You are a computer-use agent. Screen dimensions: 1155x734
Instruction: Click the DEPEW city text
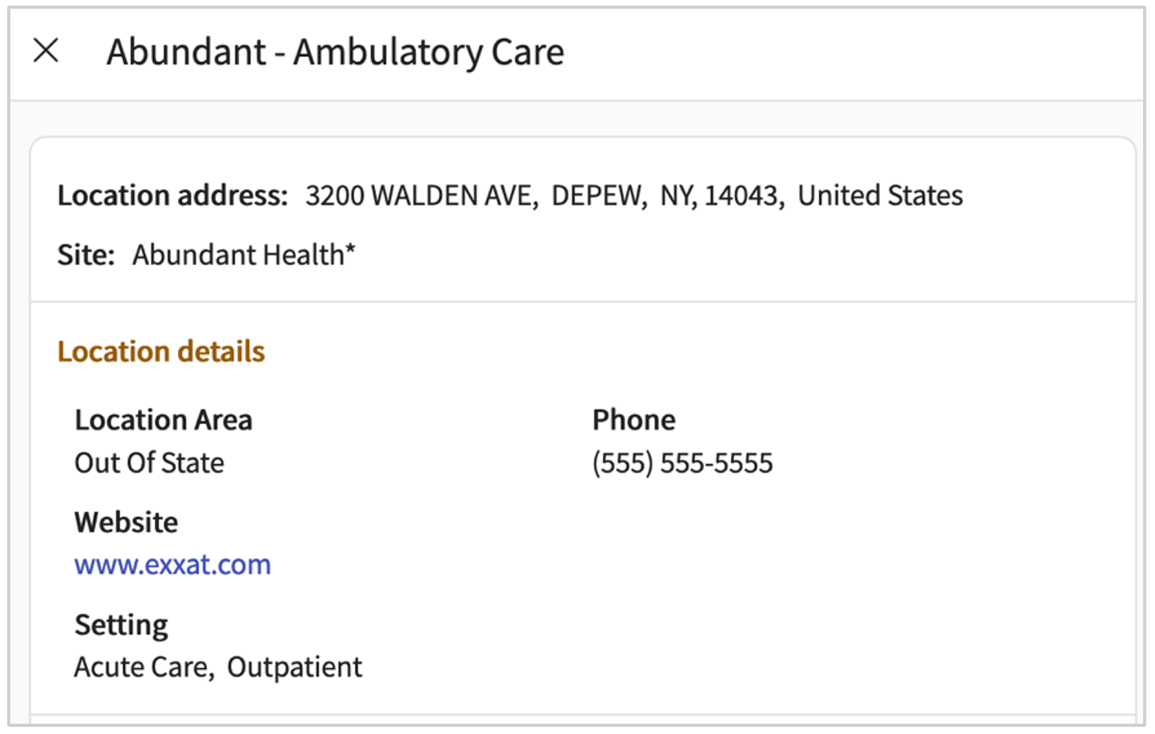599,195
